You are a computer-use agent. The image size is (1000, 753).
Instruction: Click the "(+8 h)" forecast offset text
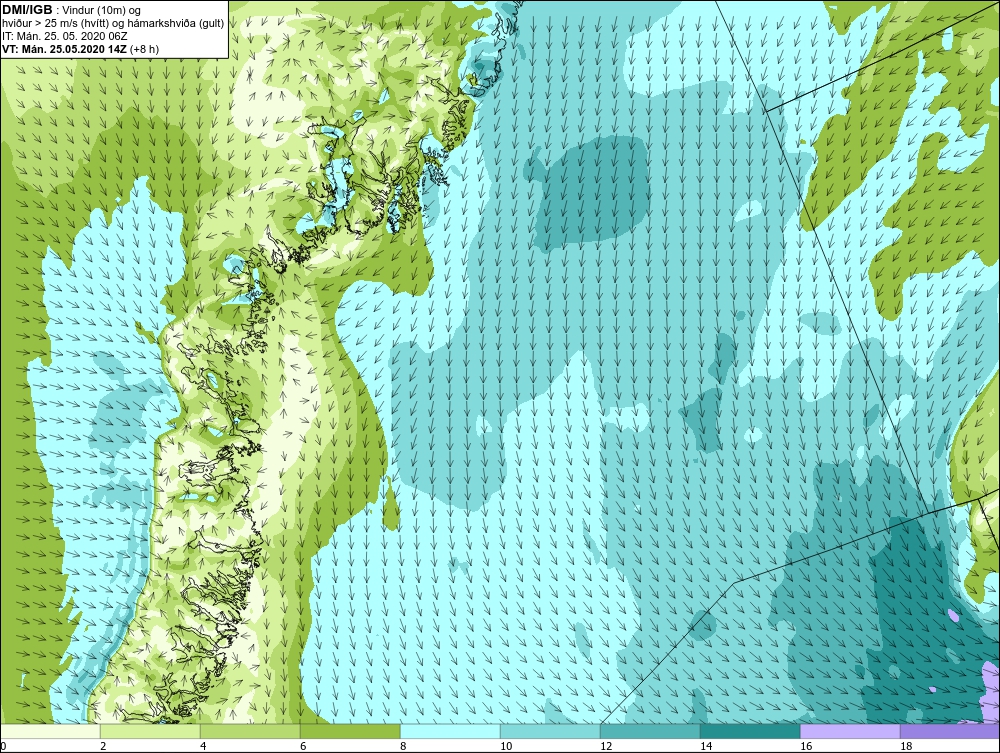145,49
